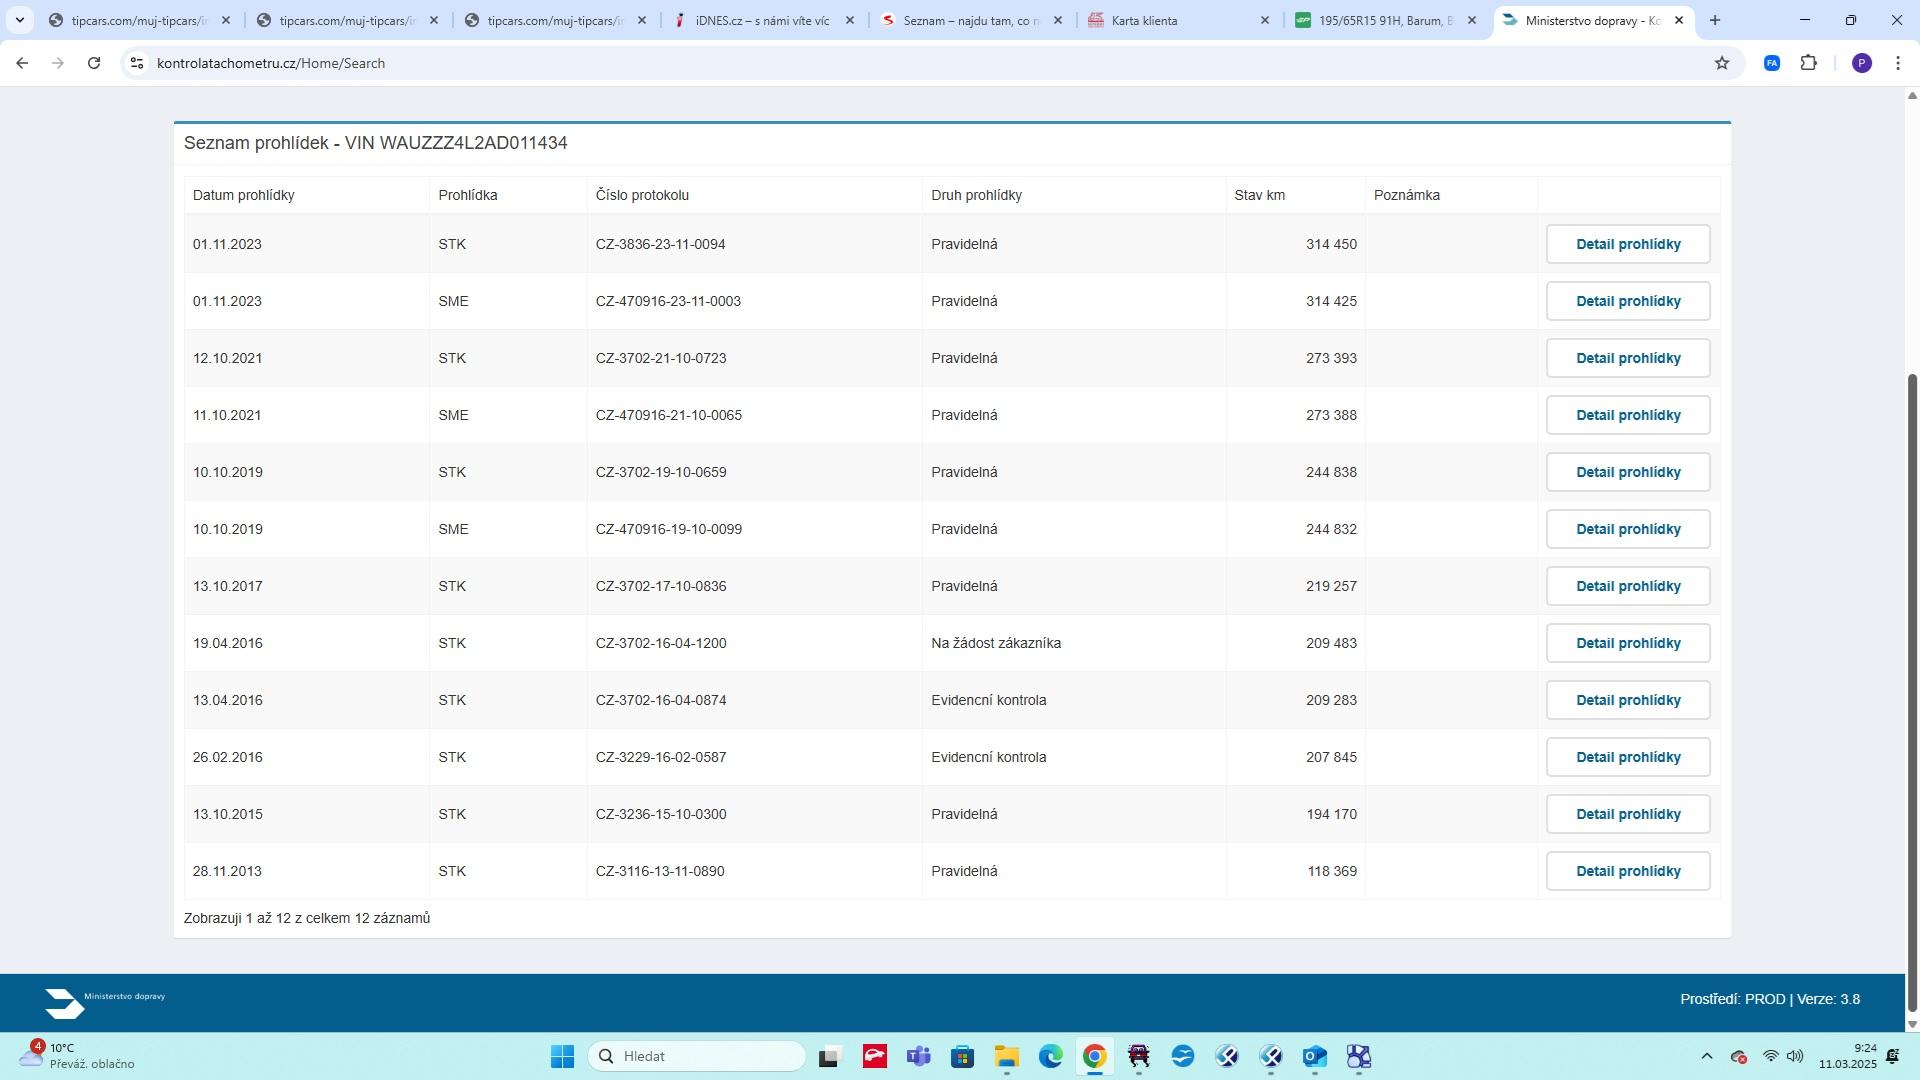
Task: Open Detail prohlídky for protocol CZ-3836-23-11-0094
Action: click(1627, 244)
